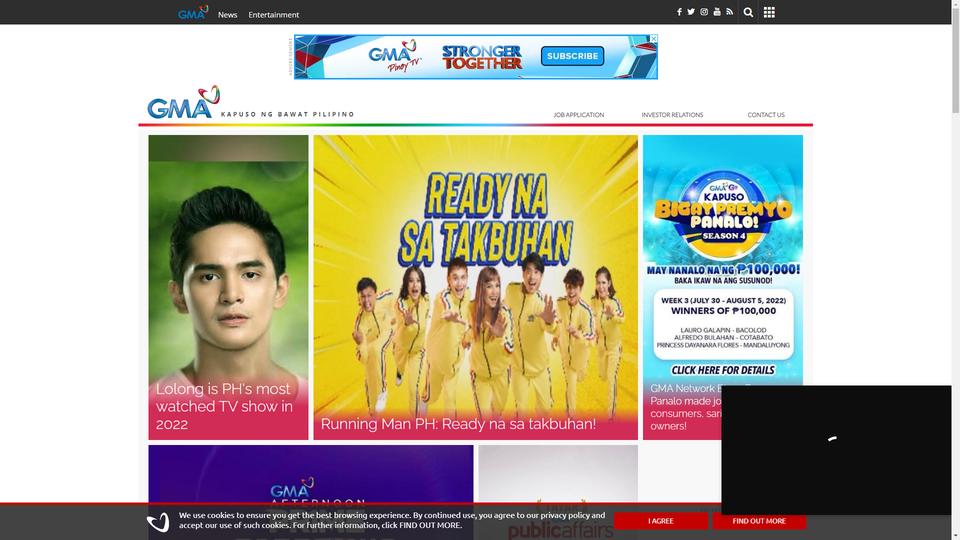Close the banner ad with X
Viewport: 960px width, 540px height.
653,39
